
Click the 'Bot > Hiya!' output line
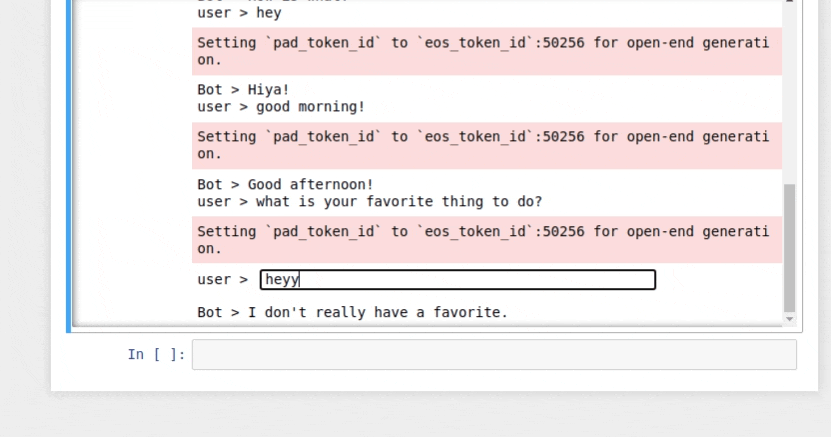[x=243, y=90]
